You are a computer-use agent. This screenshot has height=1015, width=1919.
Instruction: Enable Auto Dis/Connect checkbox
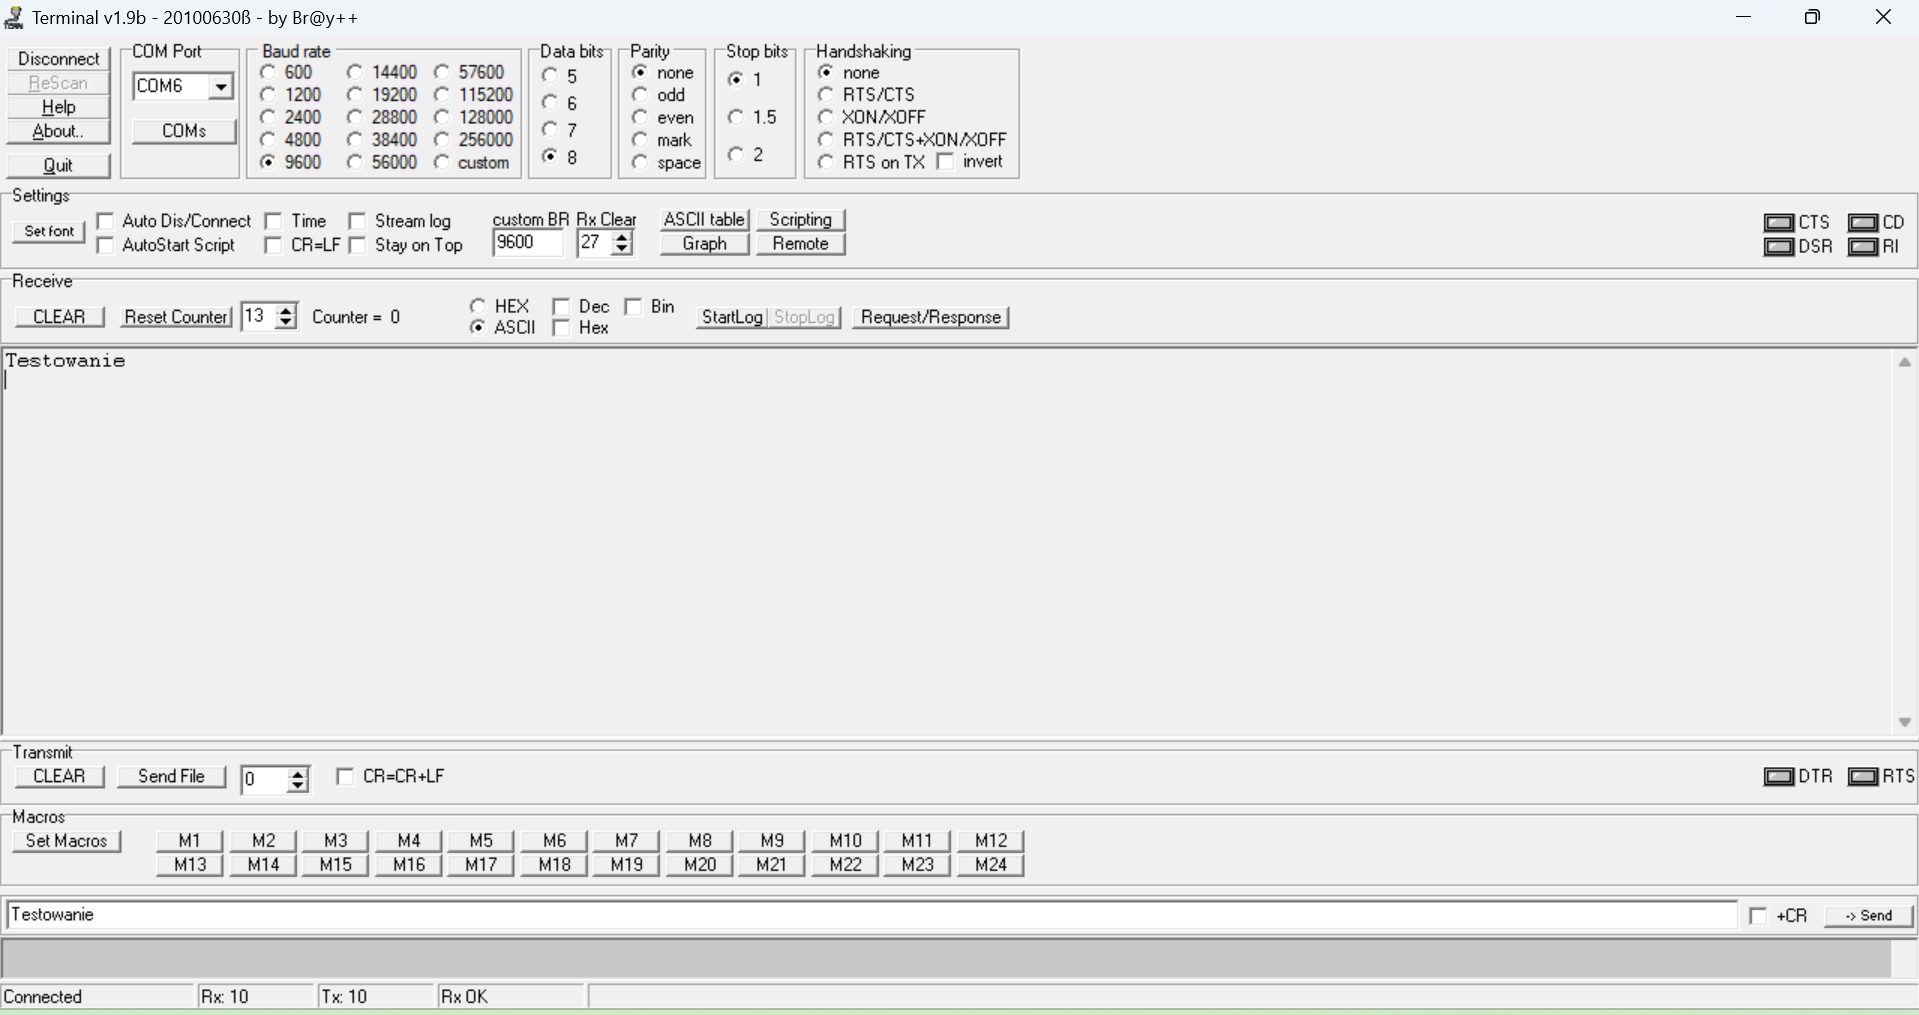pos(106,220)
